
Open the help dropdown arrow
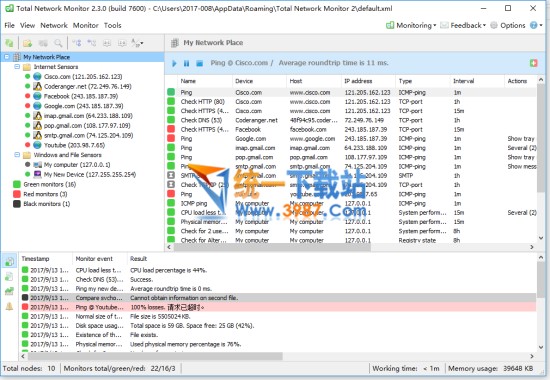pyautogui.click(x=541, y=25)
